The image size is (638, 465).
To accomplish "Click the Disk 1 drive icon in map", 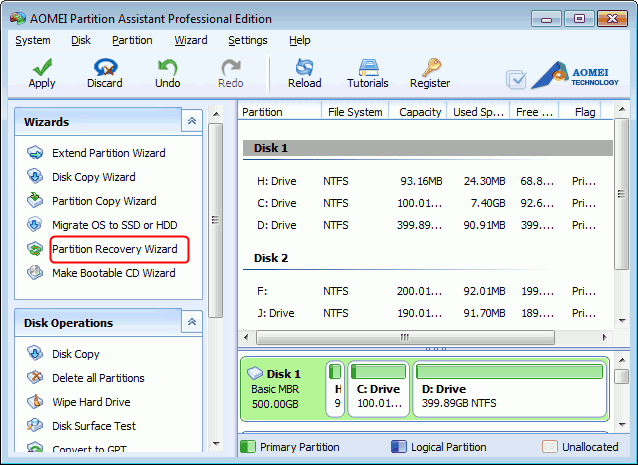I will 255,373.
